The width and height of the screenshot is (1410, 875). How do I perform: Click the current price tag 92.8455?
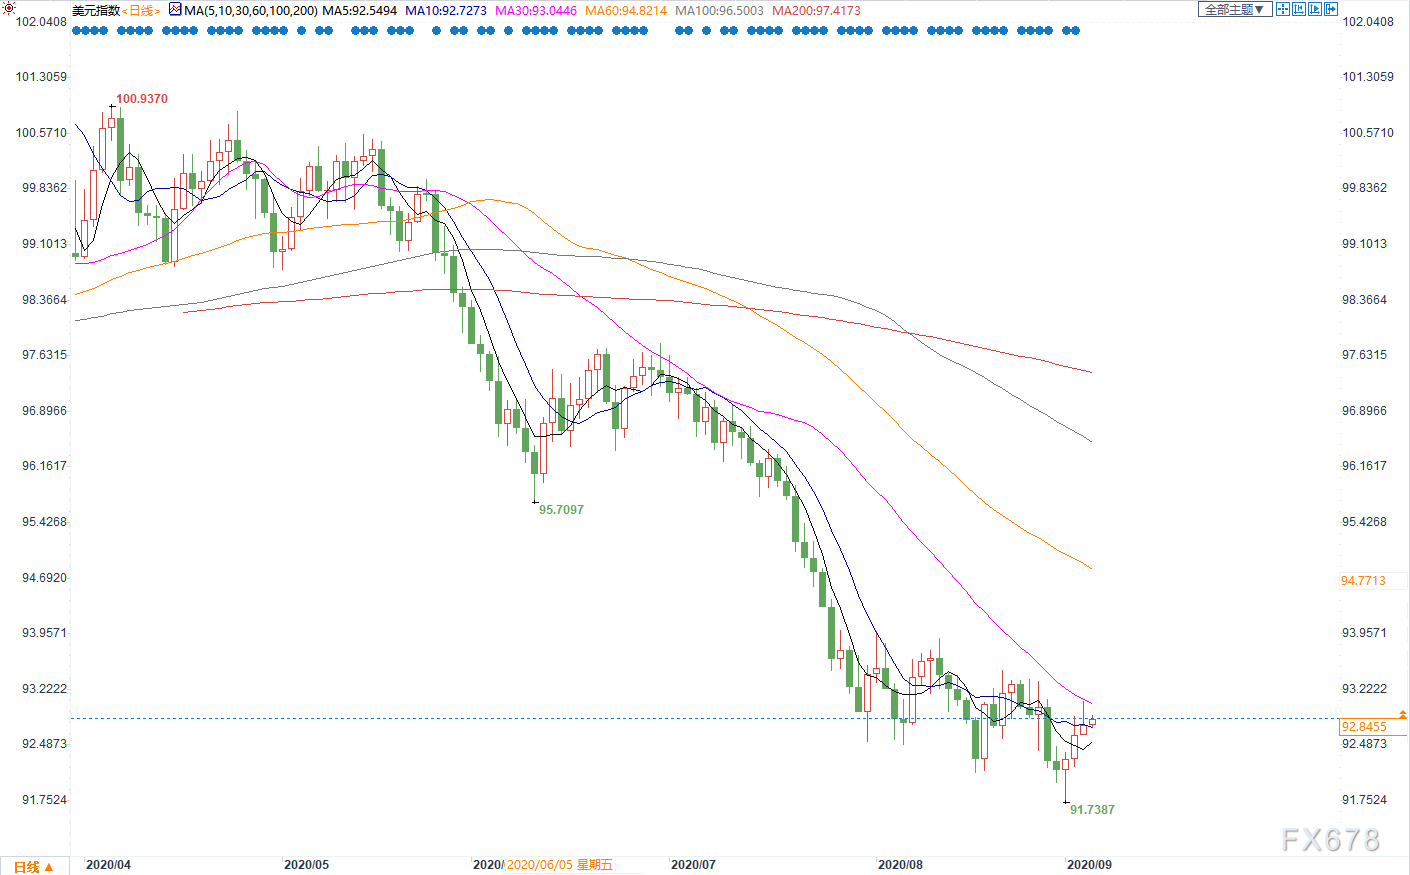1364,727
